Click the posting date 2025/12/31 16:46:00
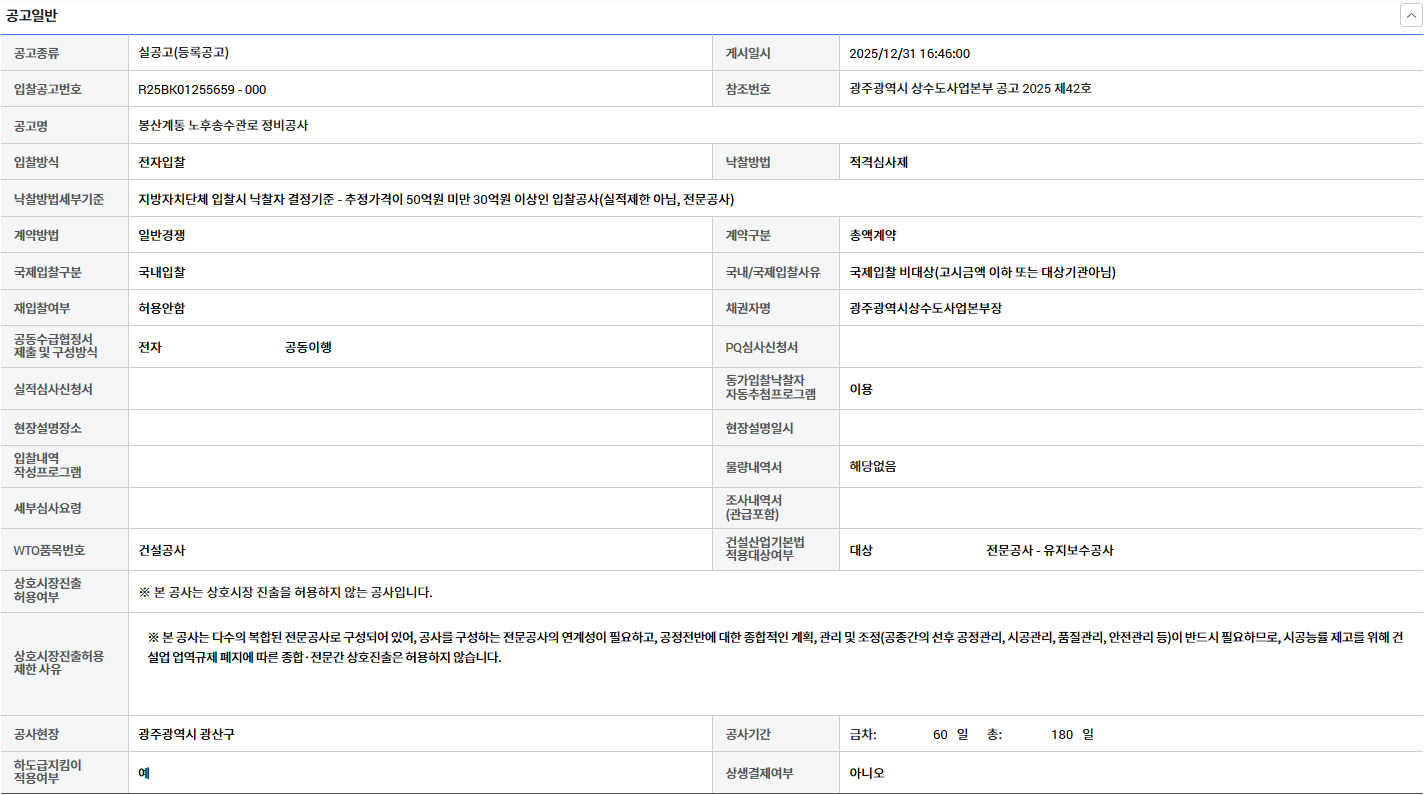 pos(909,54)
